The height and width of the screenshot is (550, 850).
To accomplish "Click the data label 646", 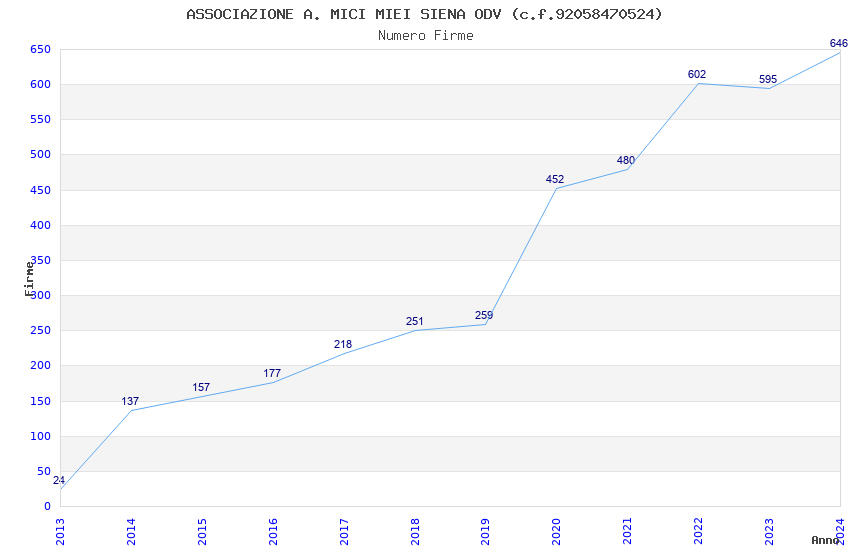I will [839, 43].
